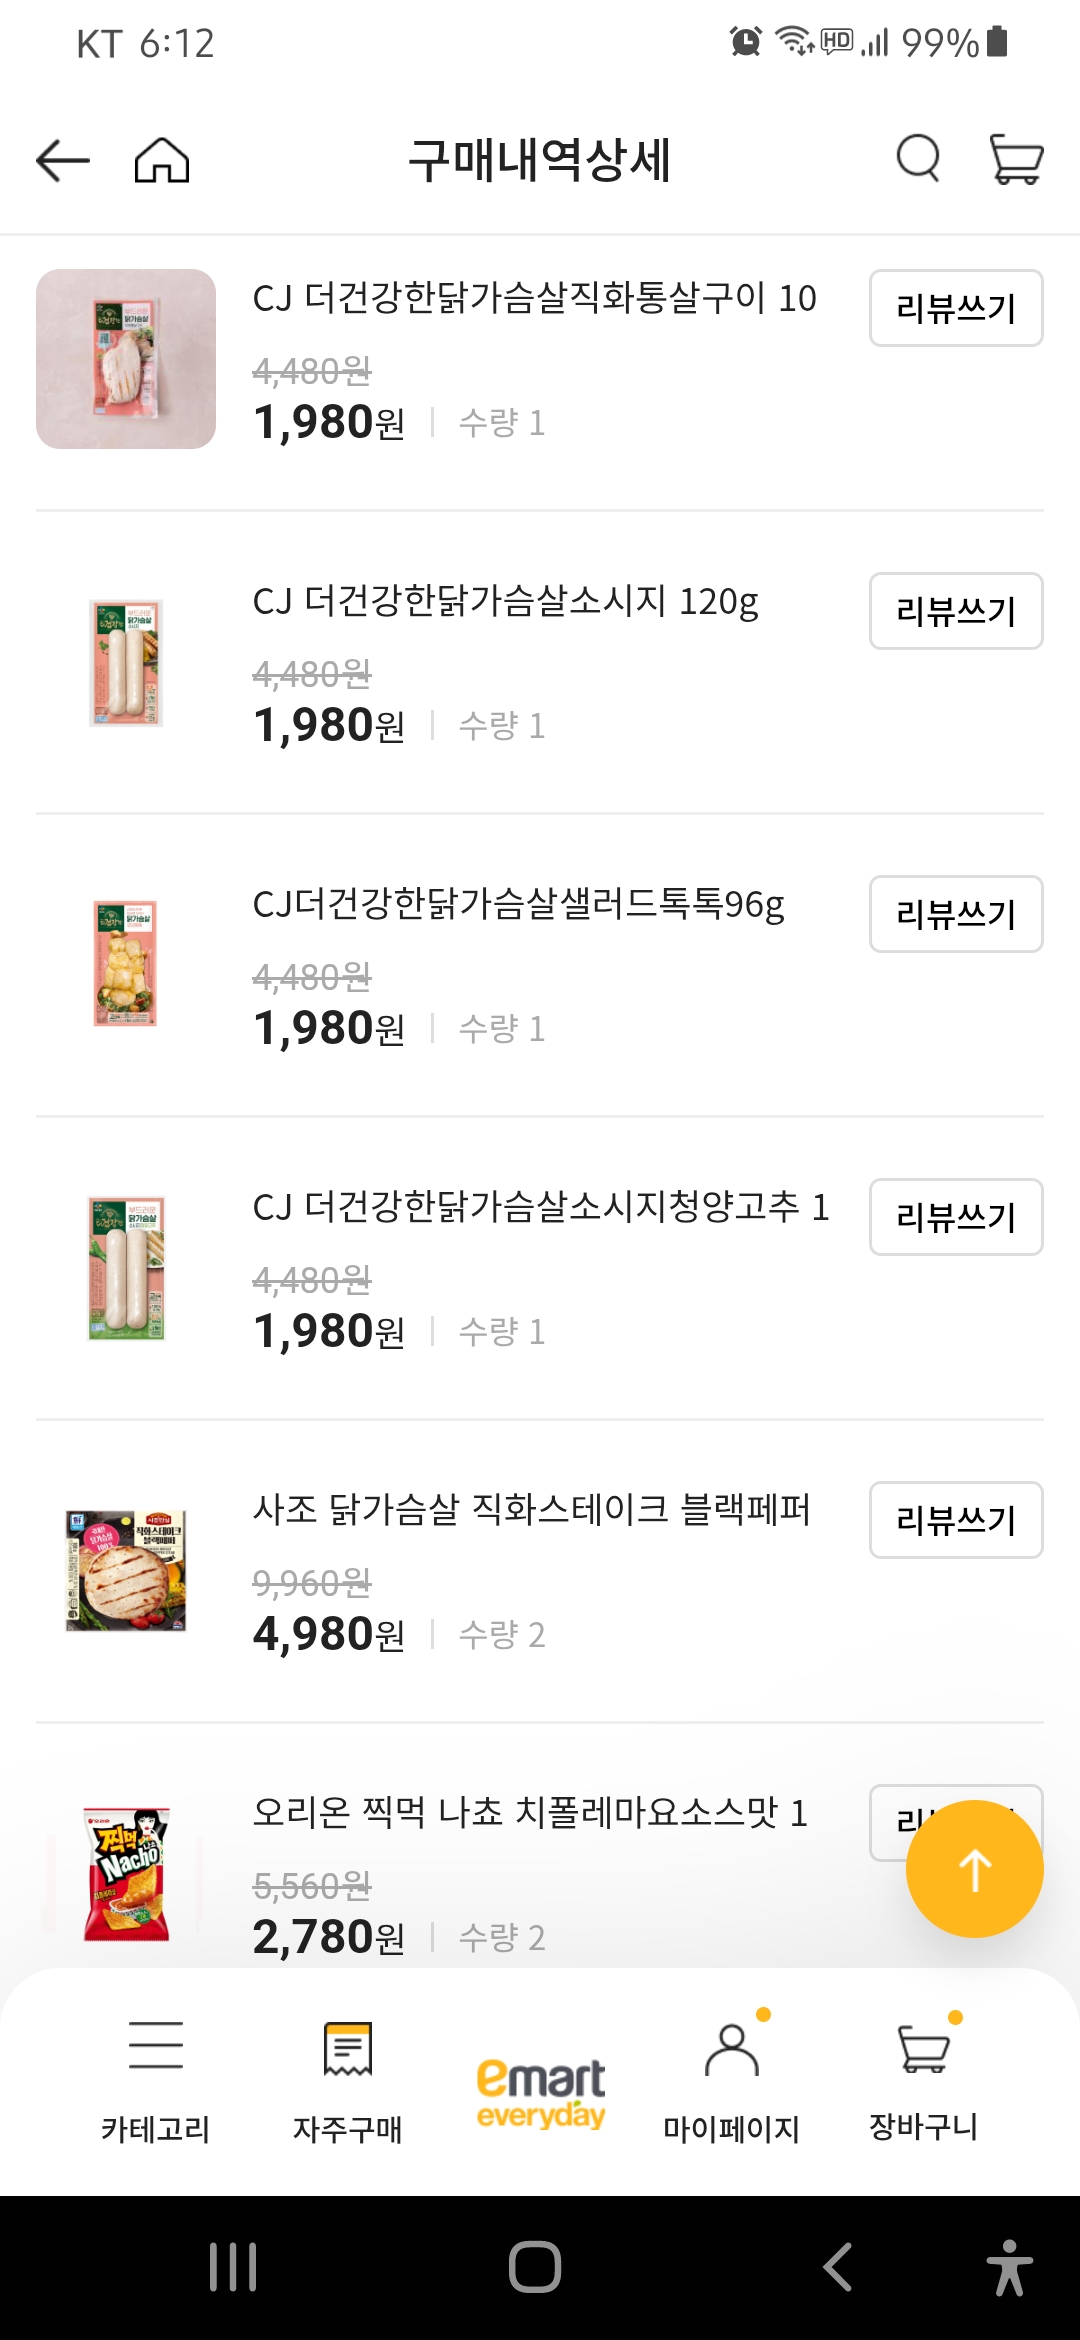Write review for 닭가슴살직화통살구이 item
The height and width of the screenshot is (2340, 1080).
click(955, 308)
